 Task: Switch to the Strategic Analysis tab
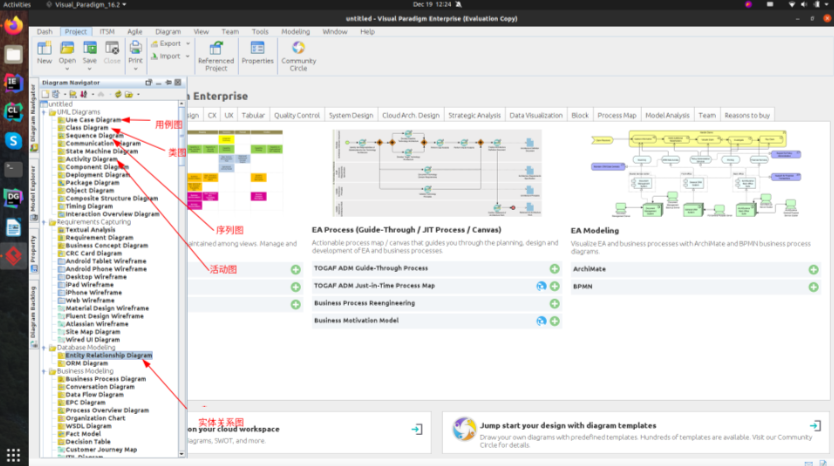coord(474,115)
